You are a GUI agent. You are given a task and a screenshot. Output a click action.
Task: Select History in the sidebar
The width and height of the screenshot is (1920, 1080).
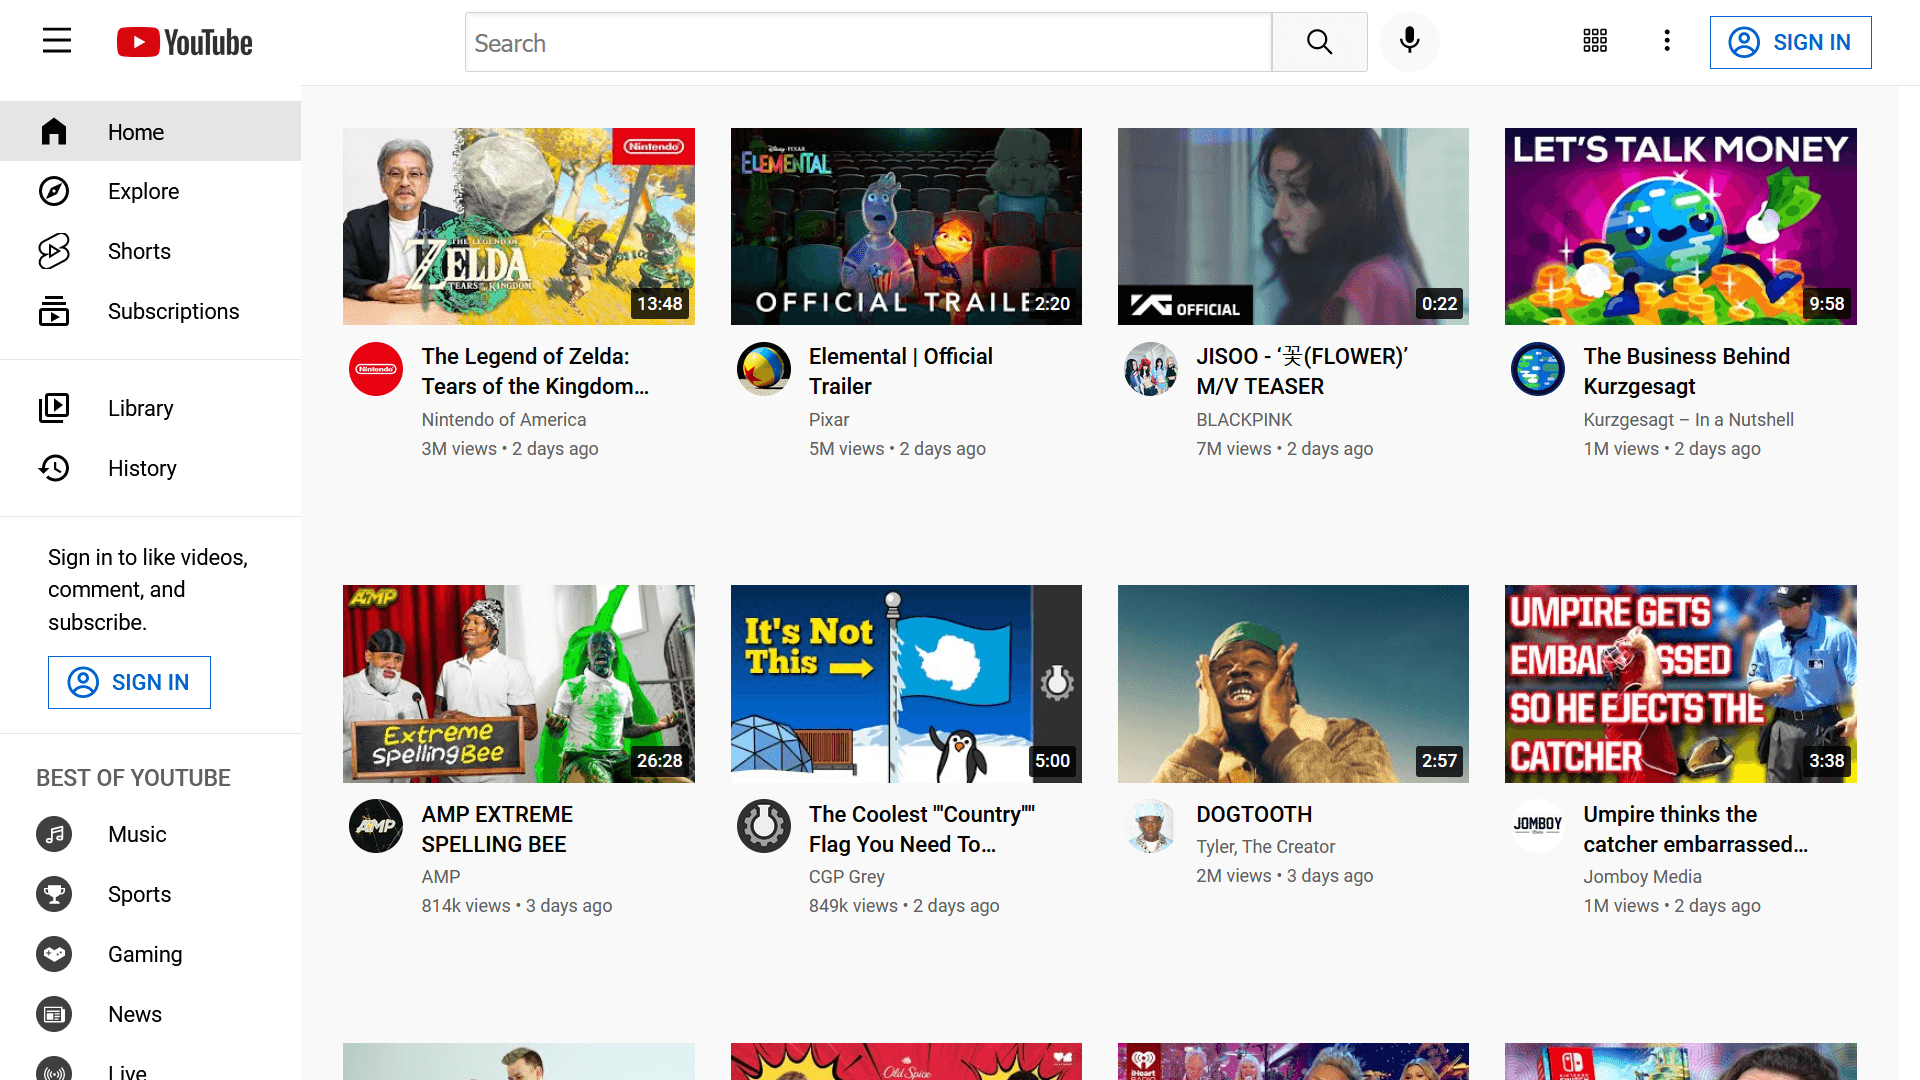(150, 468)
